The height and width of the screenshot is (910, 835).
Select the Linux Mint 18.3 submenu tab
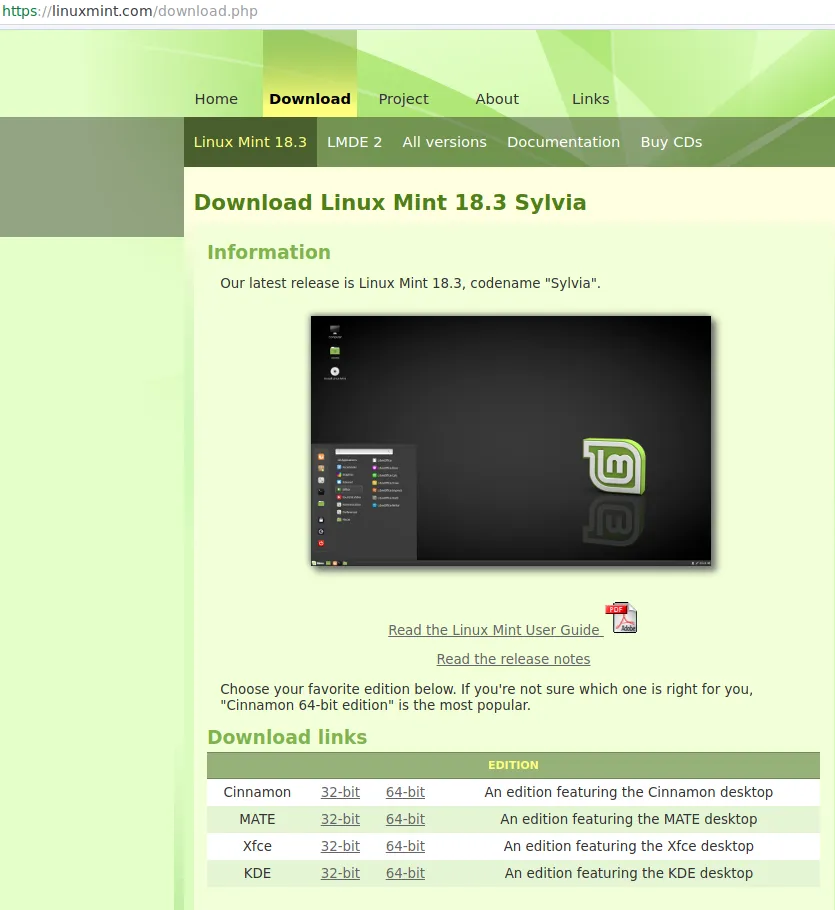(x=250, y=142)
